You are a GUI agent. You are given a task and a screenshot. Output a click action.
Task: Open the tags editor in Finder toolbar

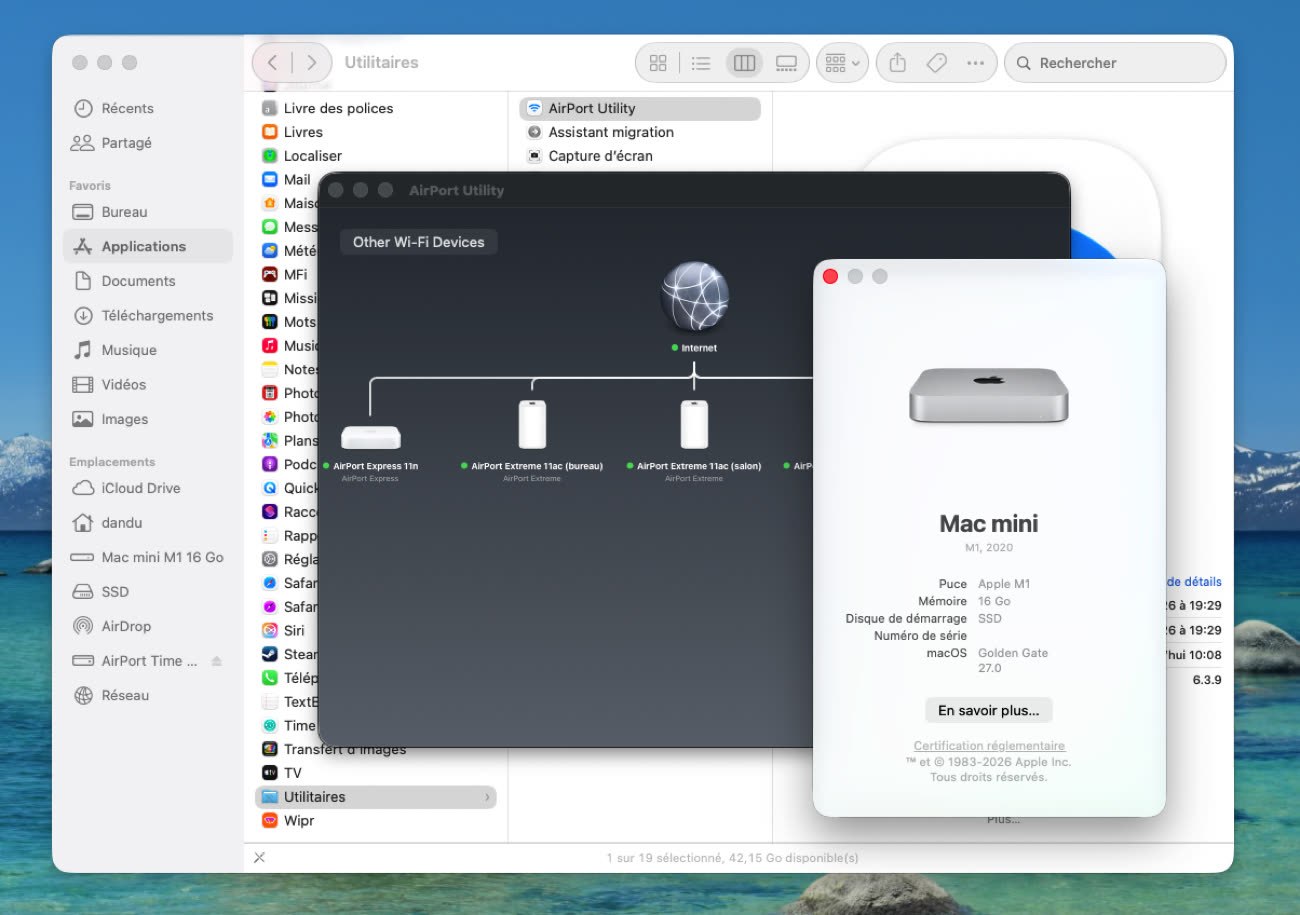[937, 63]
